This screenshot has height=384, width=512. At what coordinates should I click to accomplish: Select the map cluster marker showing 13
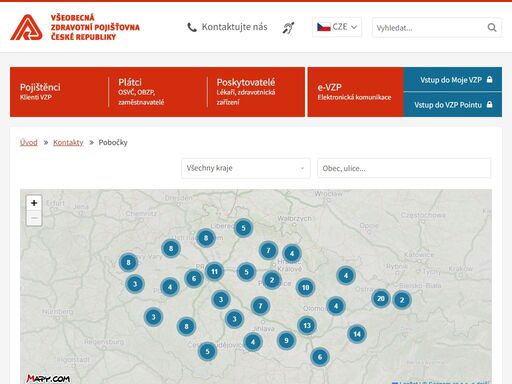(x=307, y=325)
